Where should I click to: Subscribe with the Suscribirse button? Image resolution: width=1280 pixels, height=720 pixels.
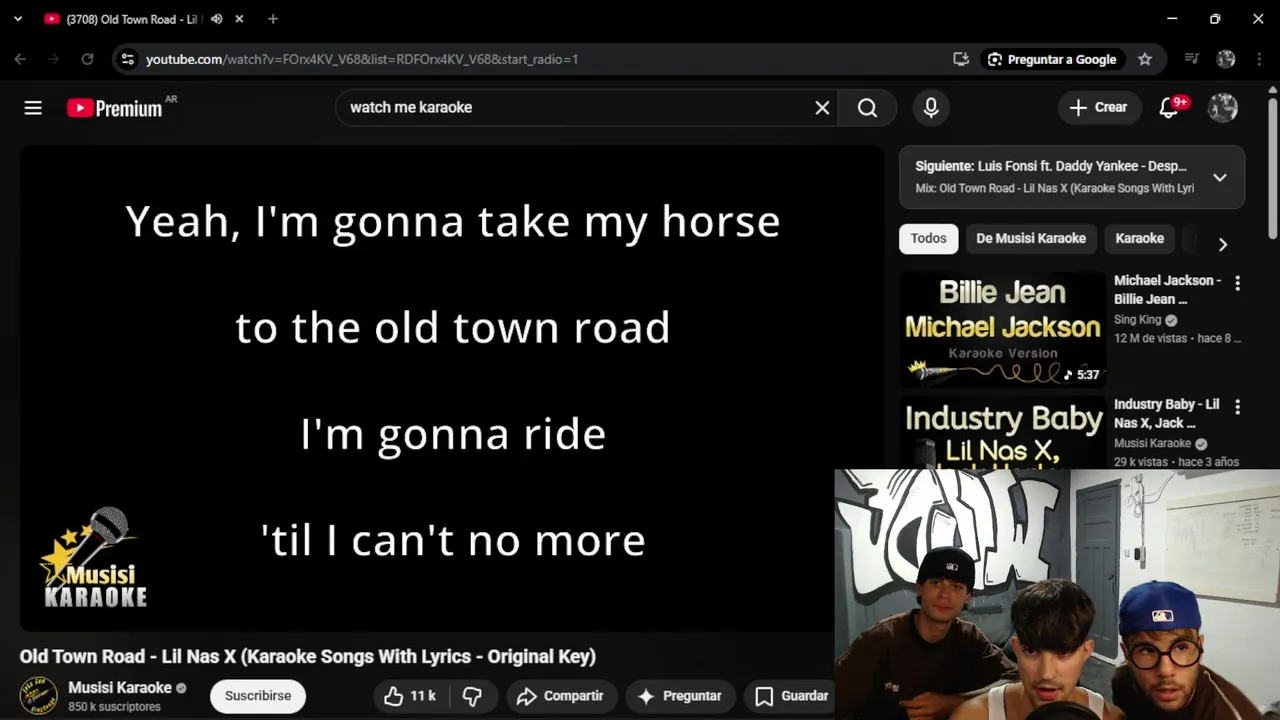(258, 696)
